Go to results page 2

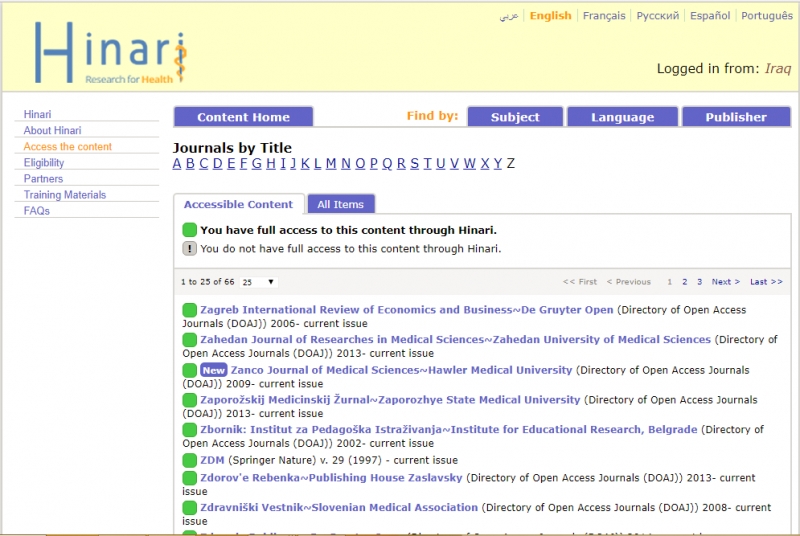tap(685, 282)
